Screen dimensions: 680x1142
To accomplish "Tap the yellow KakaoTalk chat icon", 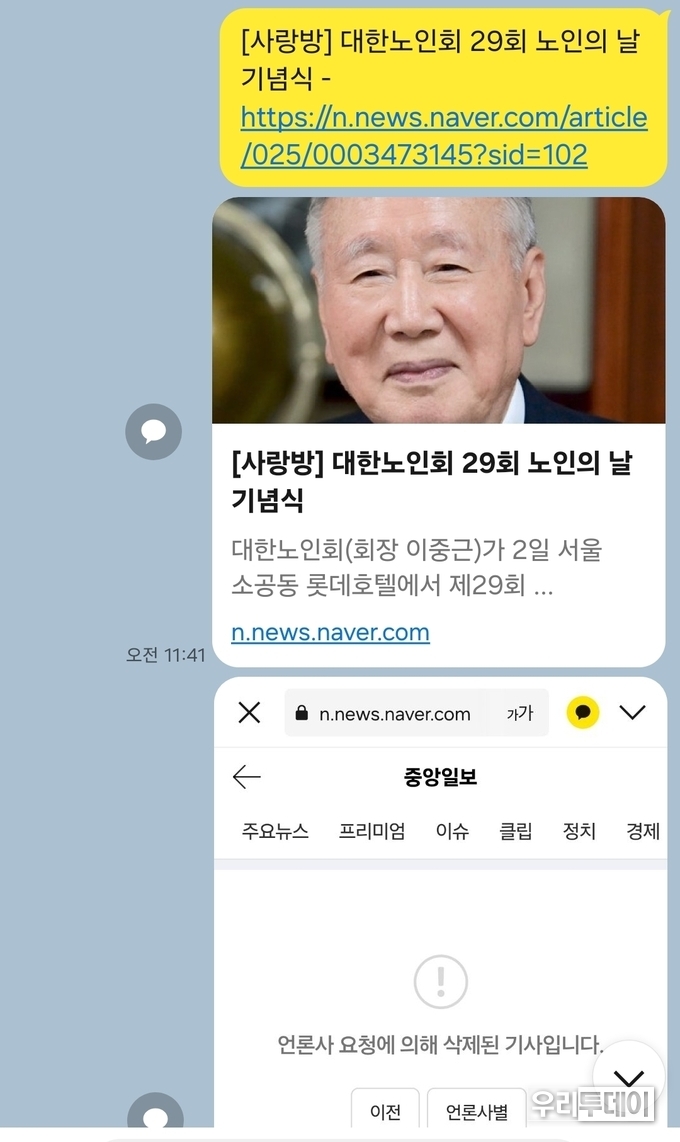I will pyautogui.click(x=582, y=712).
